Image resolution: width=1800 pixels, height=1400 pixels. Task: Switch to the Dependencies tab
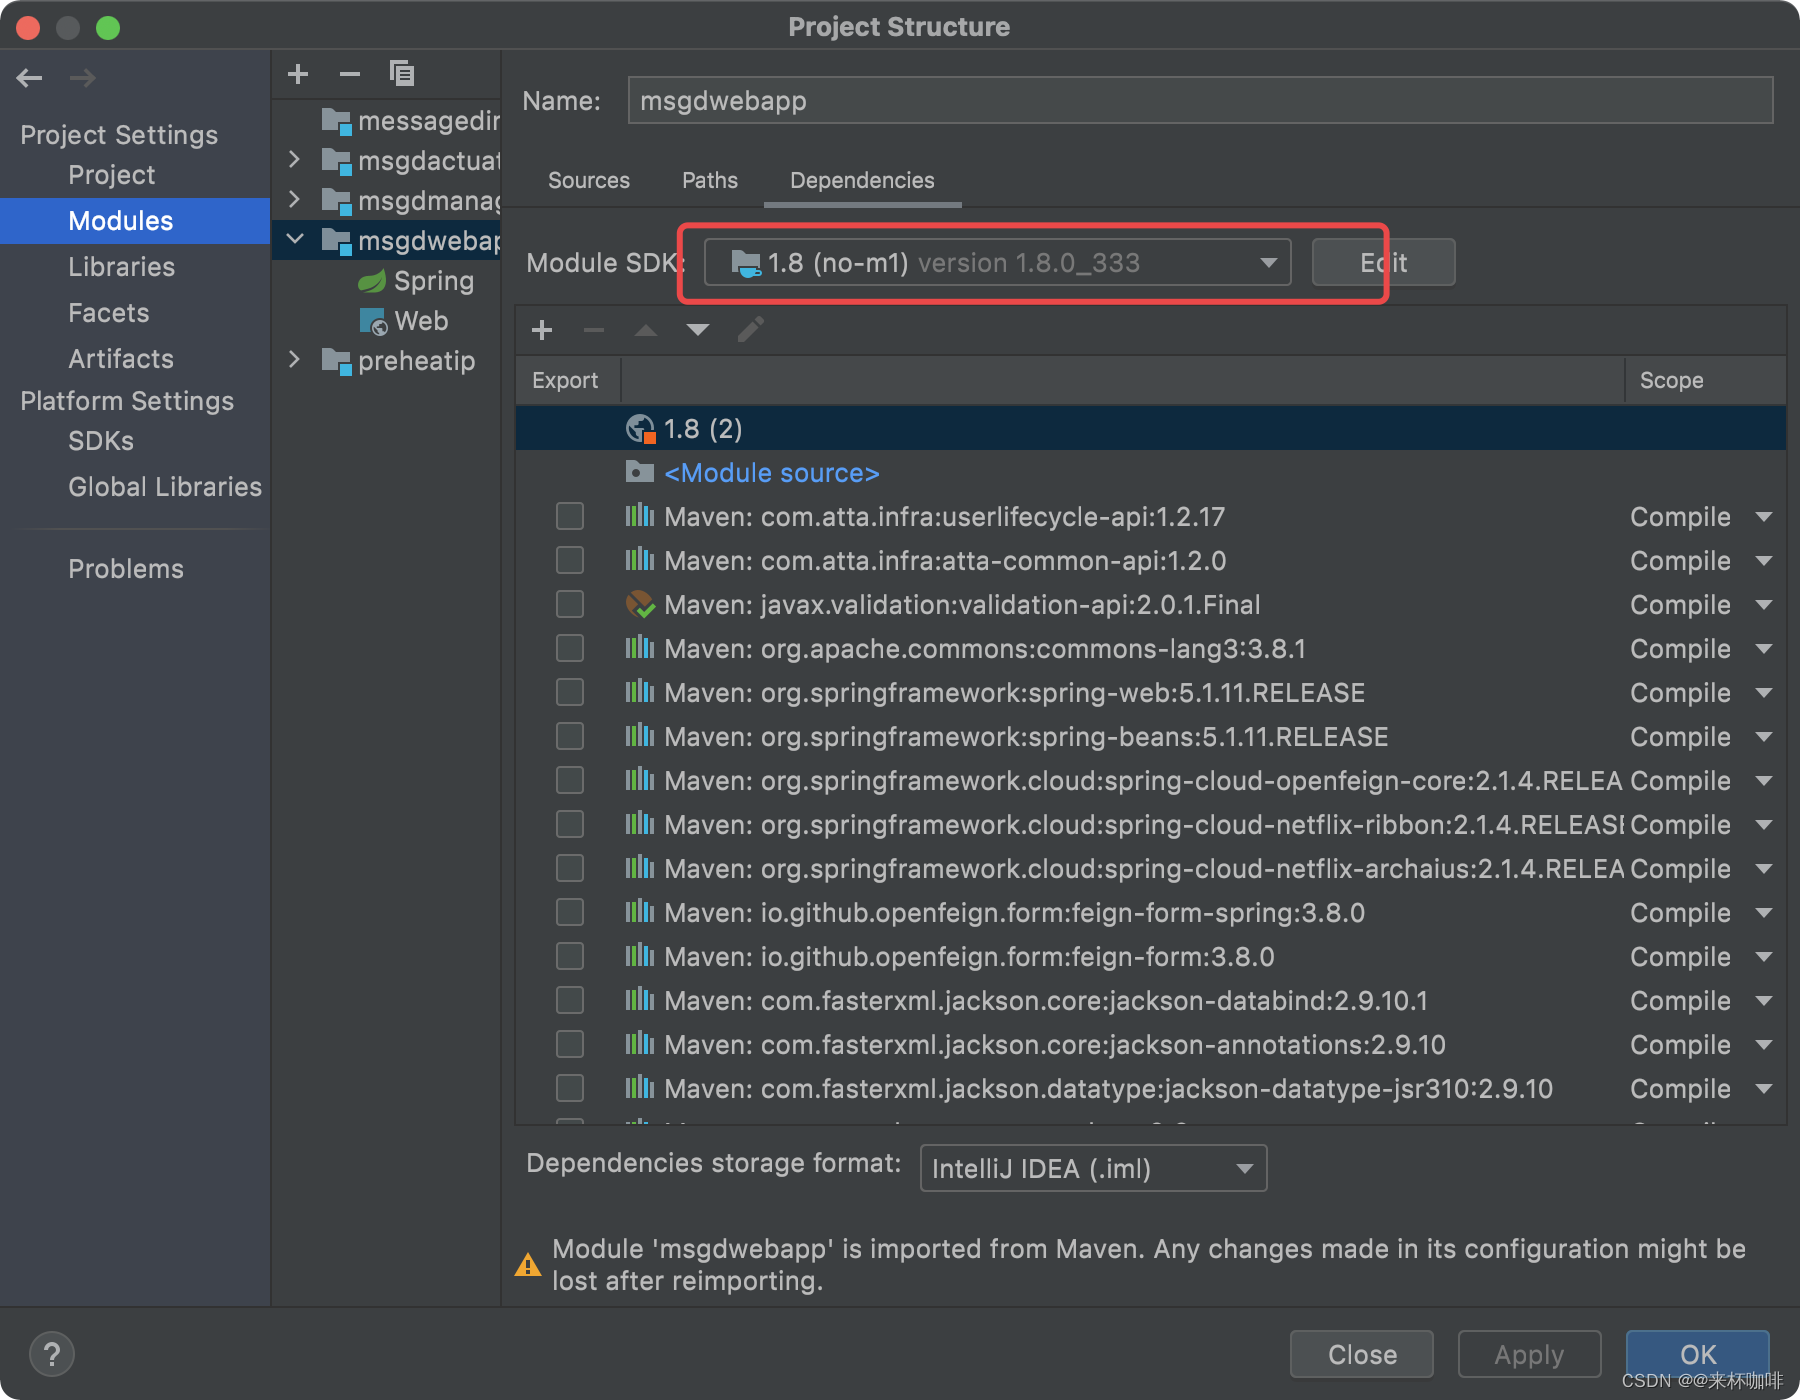862,180
